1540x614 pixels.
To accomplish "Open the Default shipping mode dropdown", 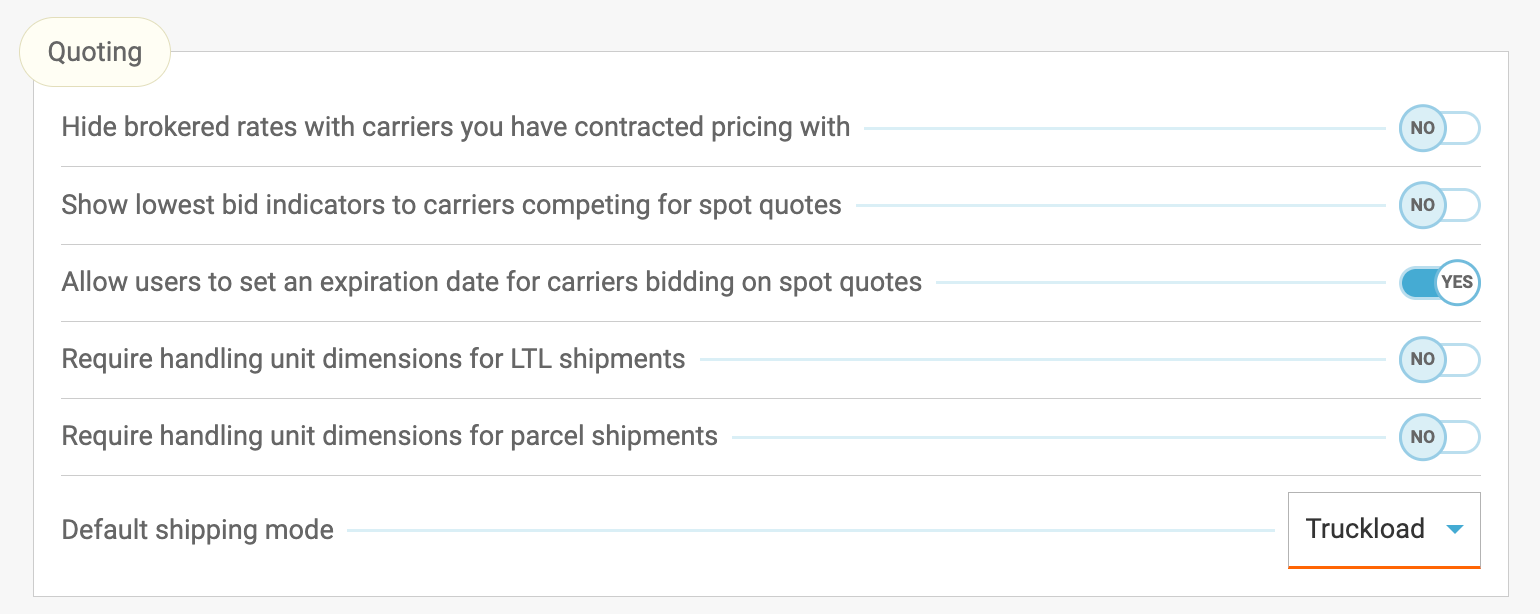I will click(1384, 530).
